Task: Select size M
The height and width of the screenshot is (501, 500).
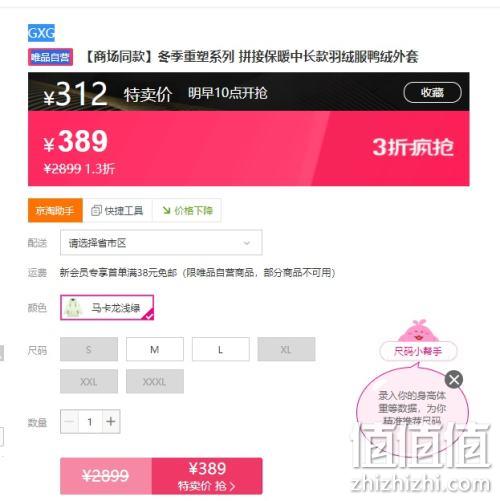Action: coord(155,349)
